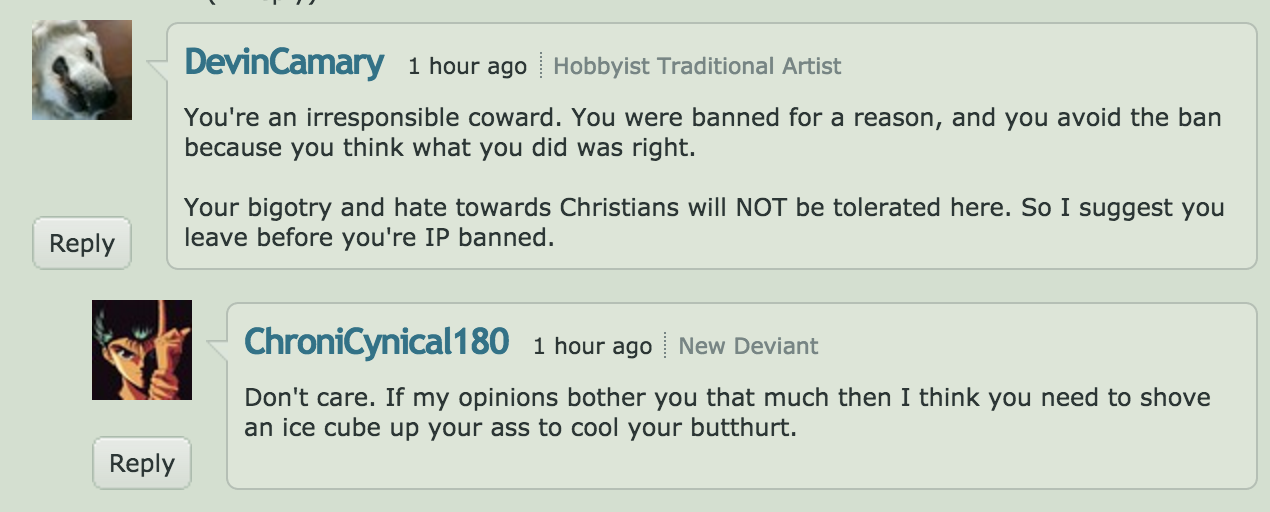
Task: Click the timestamp on ChroniCynical180's reply
Action: (592, 346)
